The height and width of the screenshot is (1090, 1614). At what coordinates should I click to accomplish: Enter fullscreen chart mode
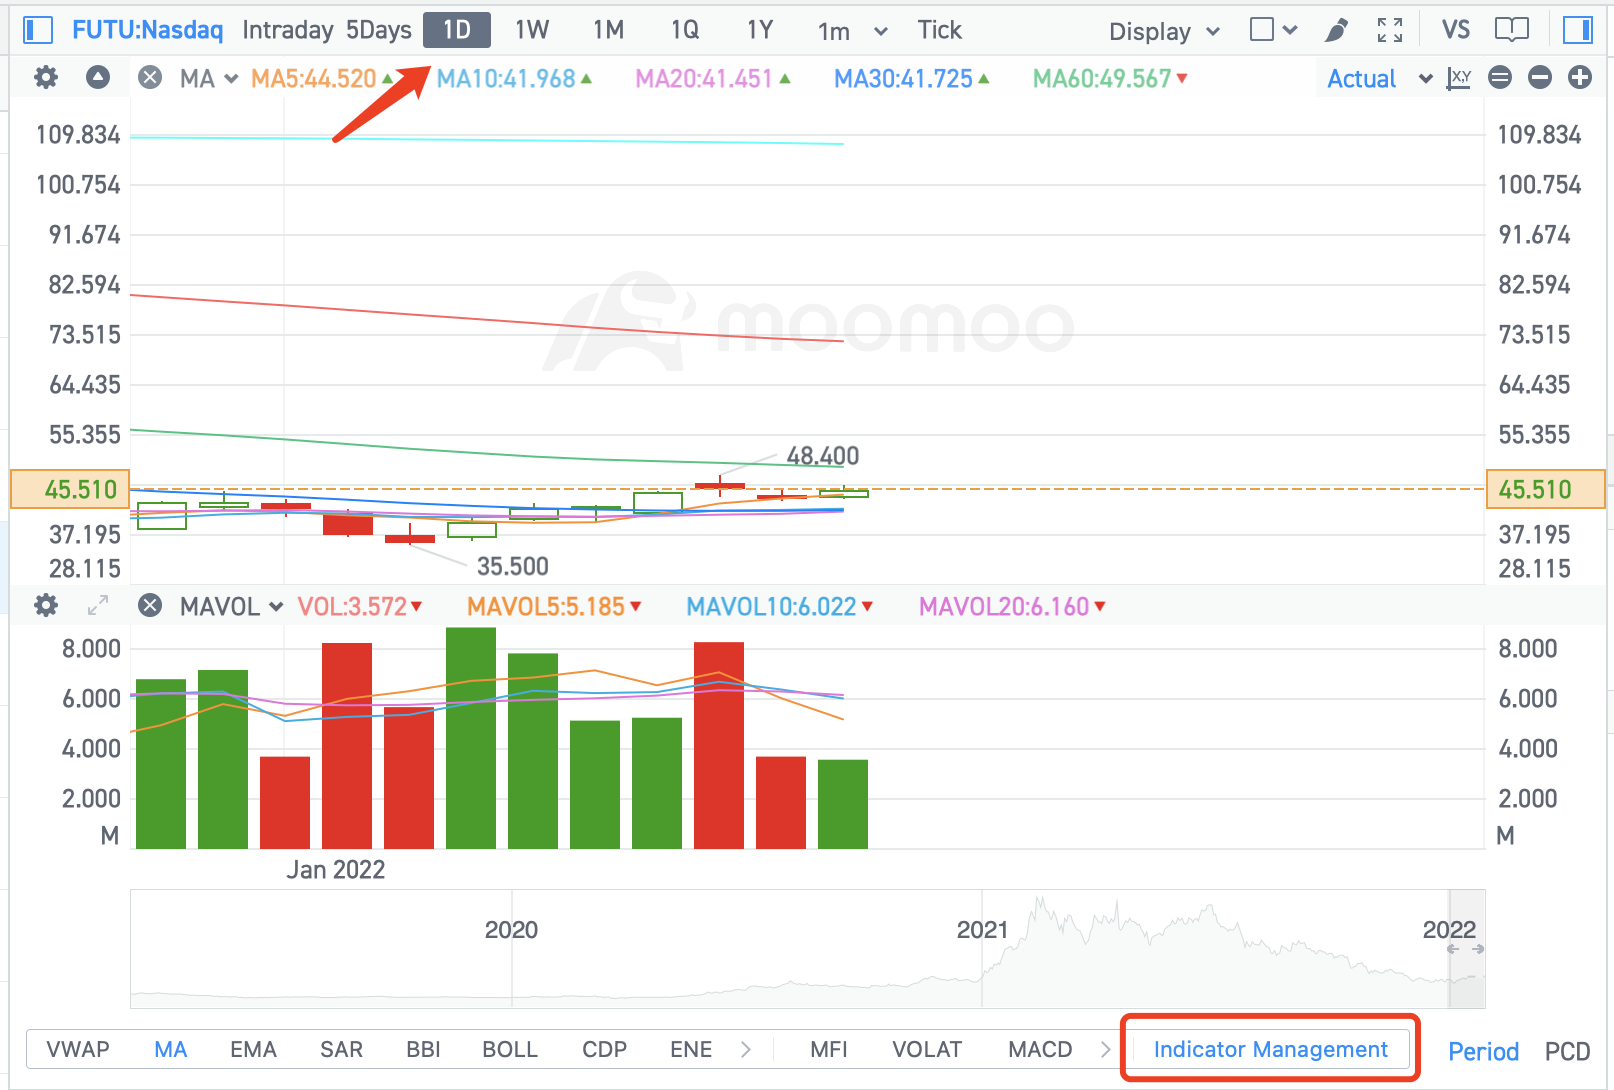pos(1390,31)
